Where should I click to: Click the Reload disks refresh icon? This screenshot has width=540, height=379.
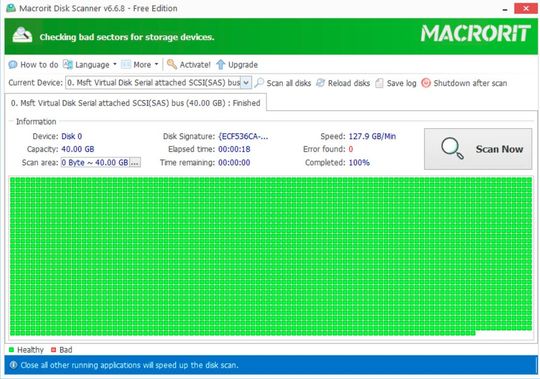tap(321, 83)
